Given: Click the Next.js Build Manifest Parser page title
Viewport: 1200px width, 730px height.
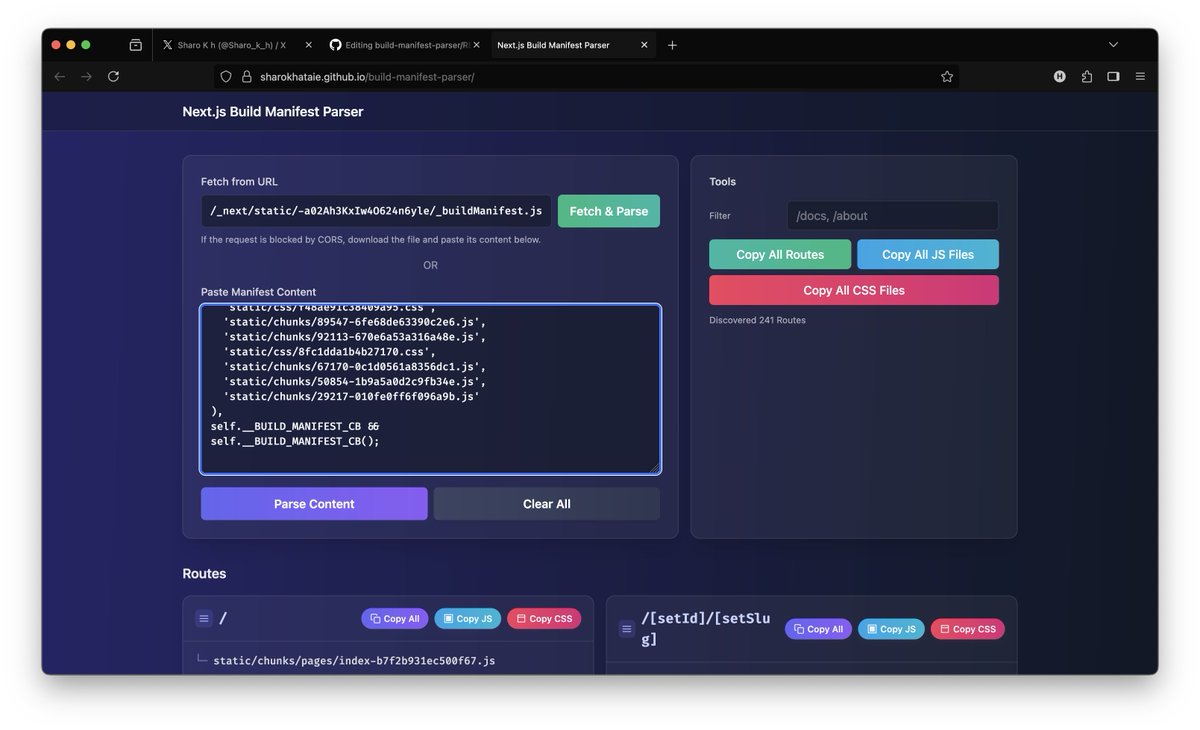Looking at the screenshot, I should coord(273,112).
